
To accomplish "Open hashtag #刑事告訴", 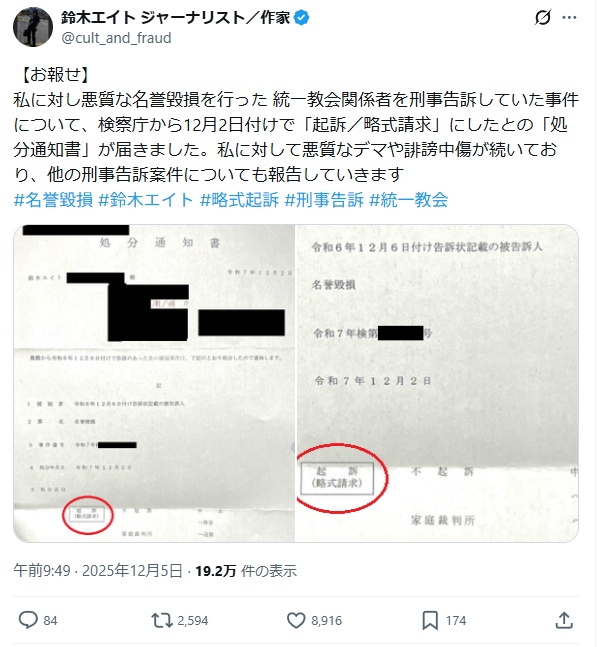I will click(324, 200).
